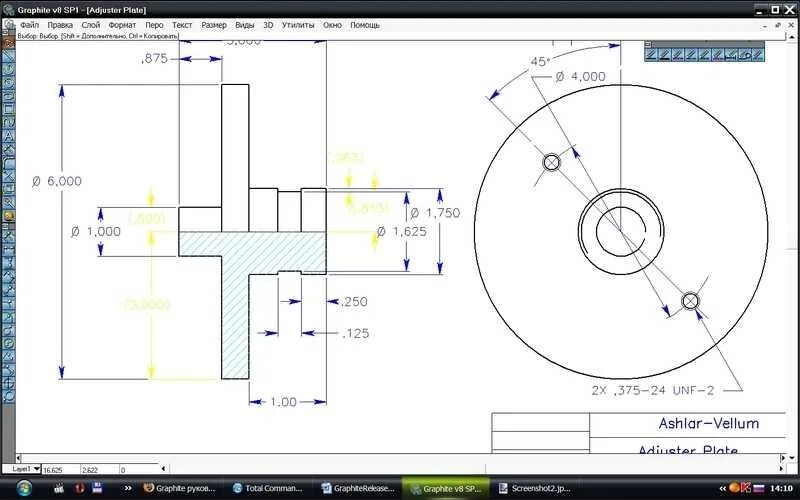This screenshot has height=500, width=800.
Task: Click the orange sphere icon in left toolbar
Action: 9,216
